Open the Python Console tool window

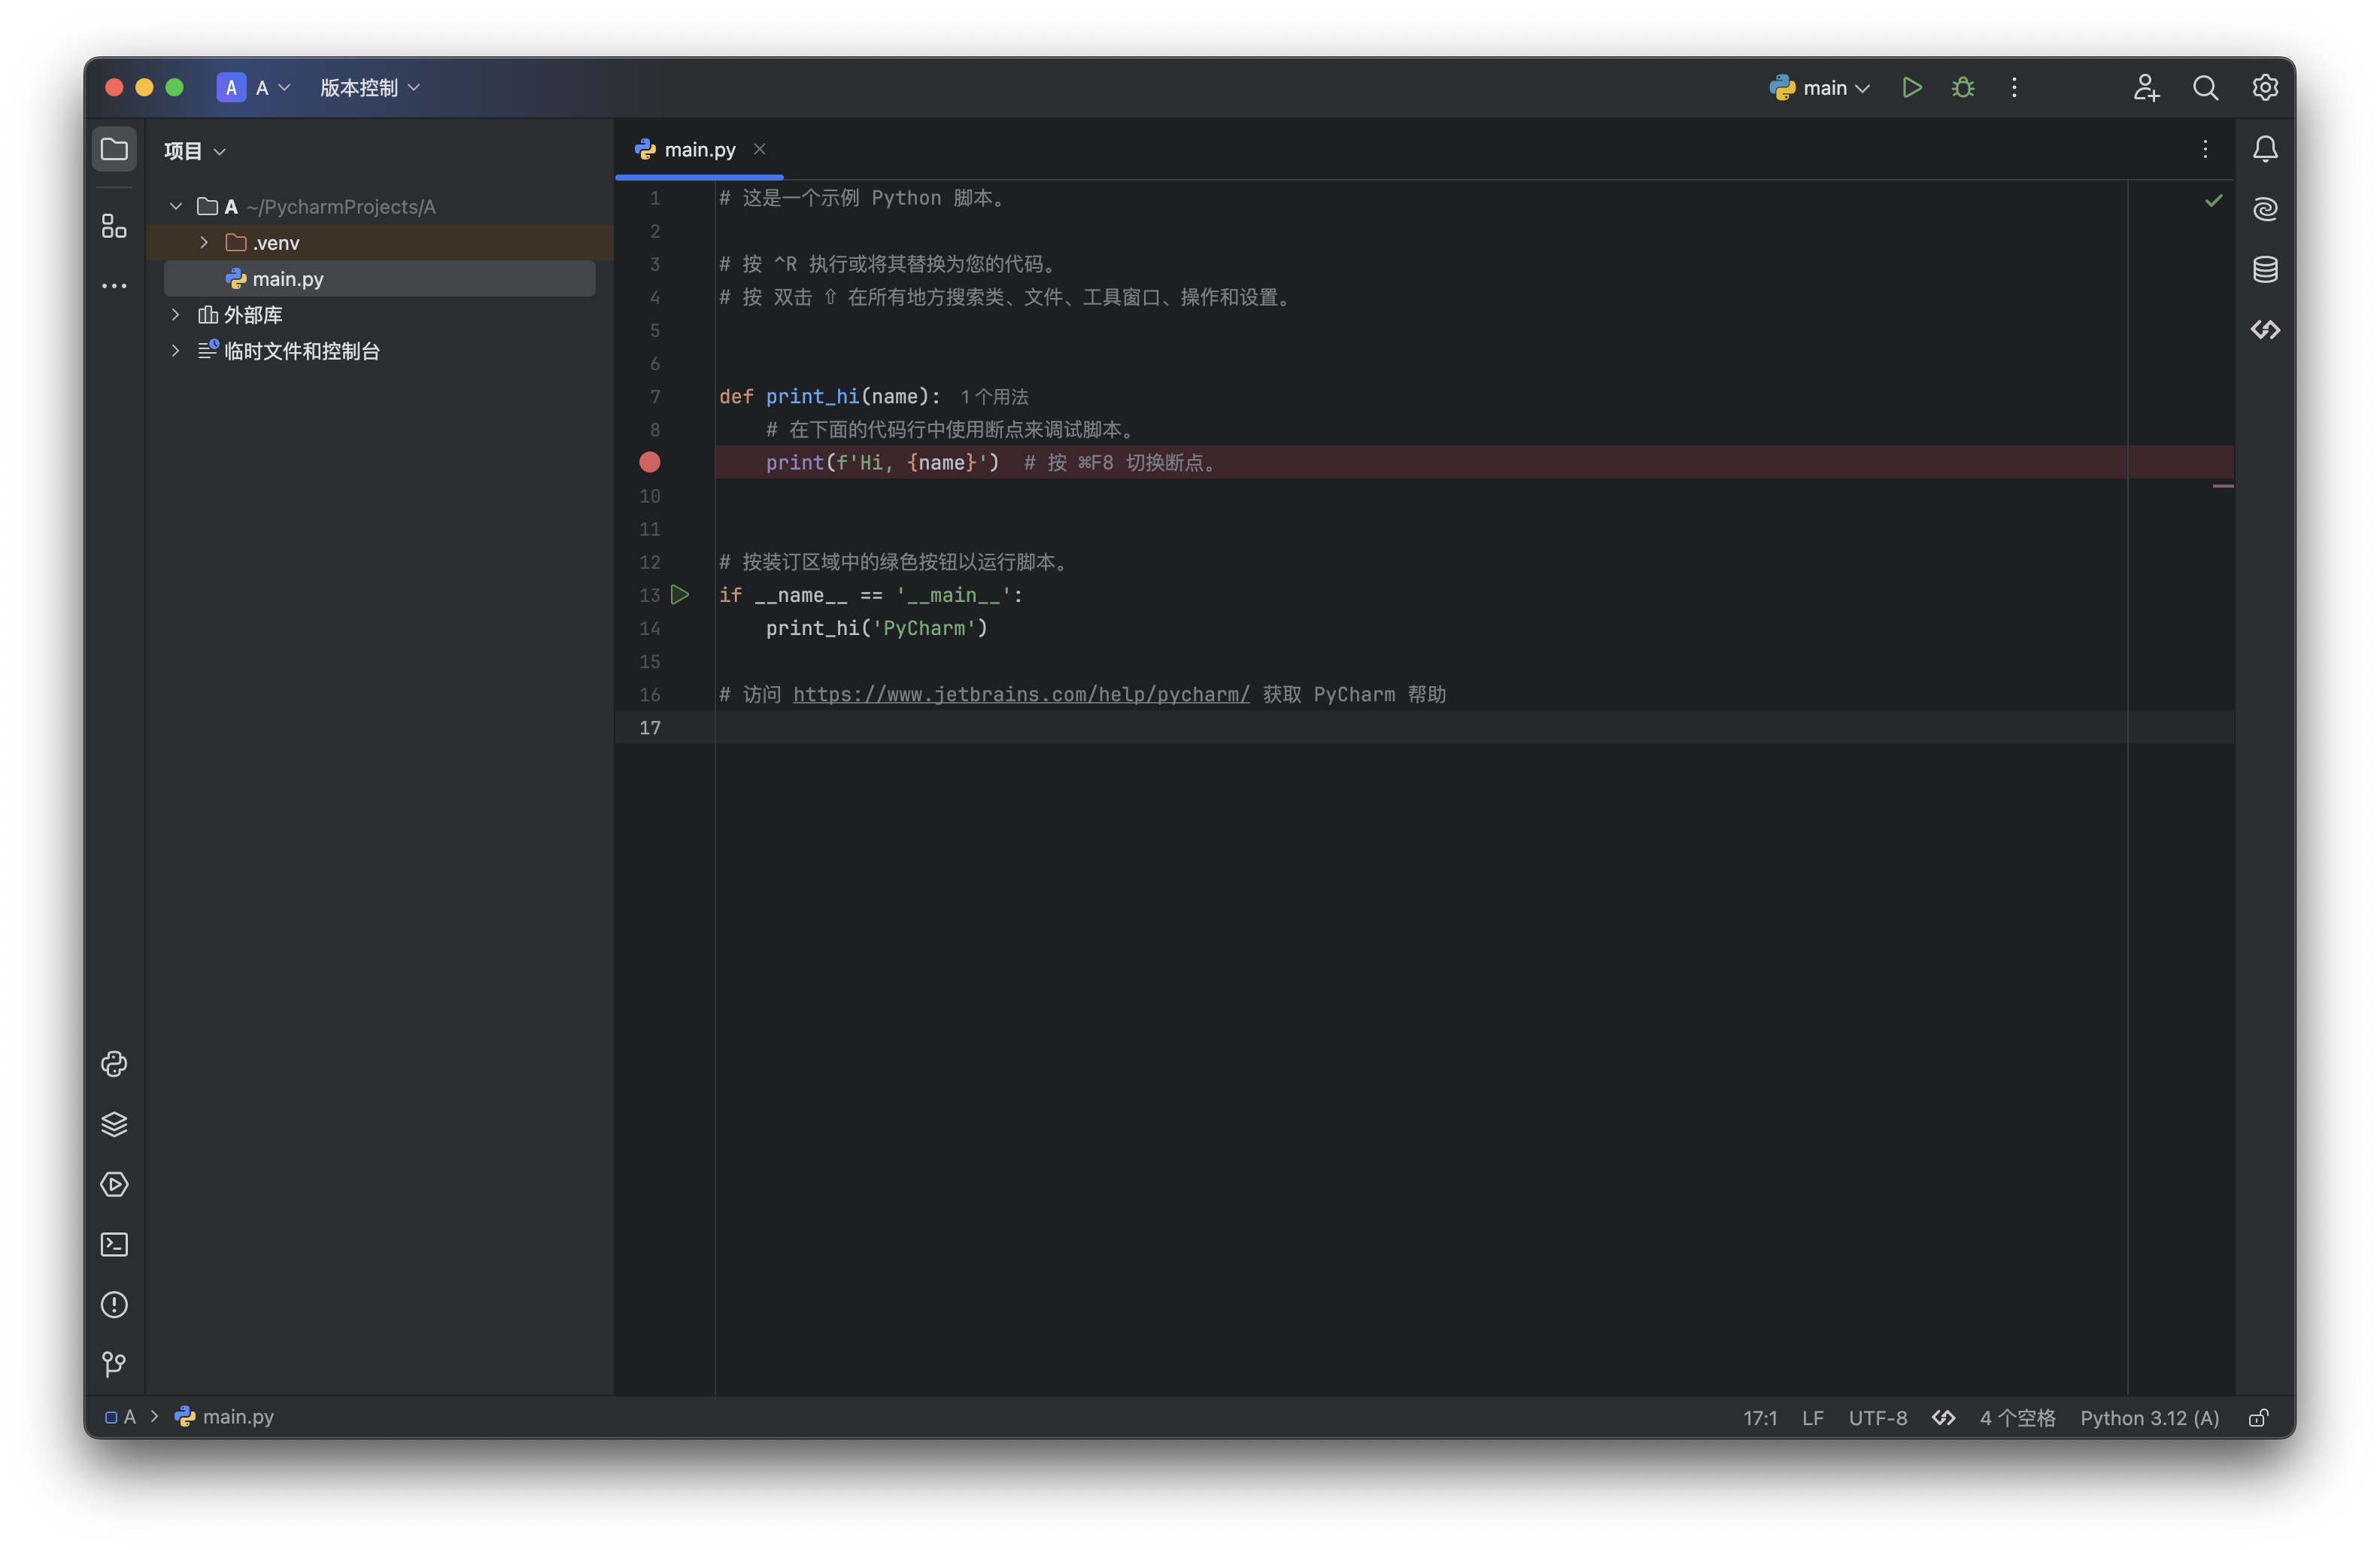114,1064
